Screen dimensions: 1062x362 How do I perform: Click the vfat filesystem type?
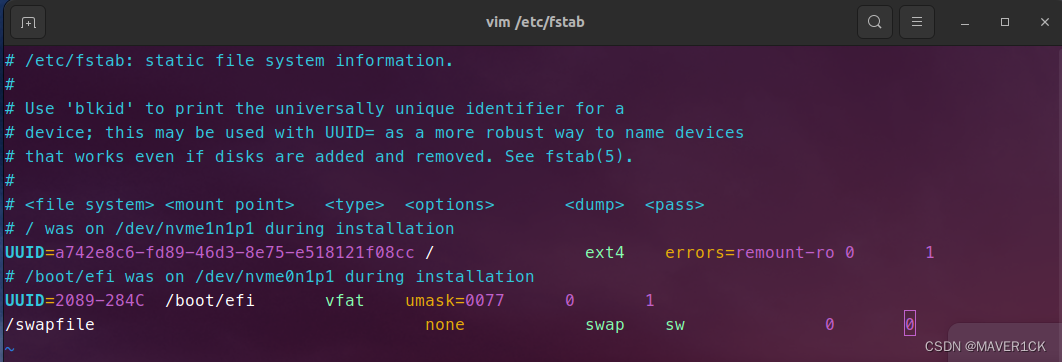point(345,300)
